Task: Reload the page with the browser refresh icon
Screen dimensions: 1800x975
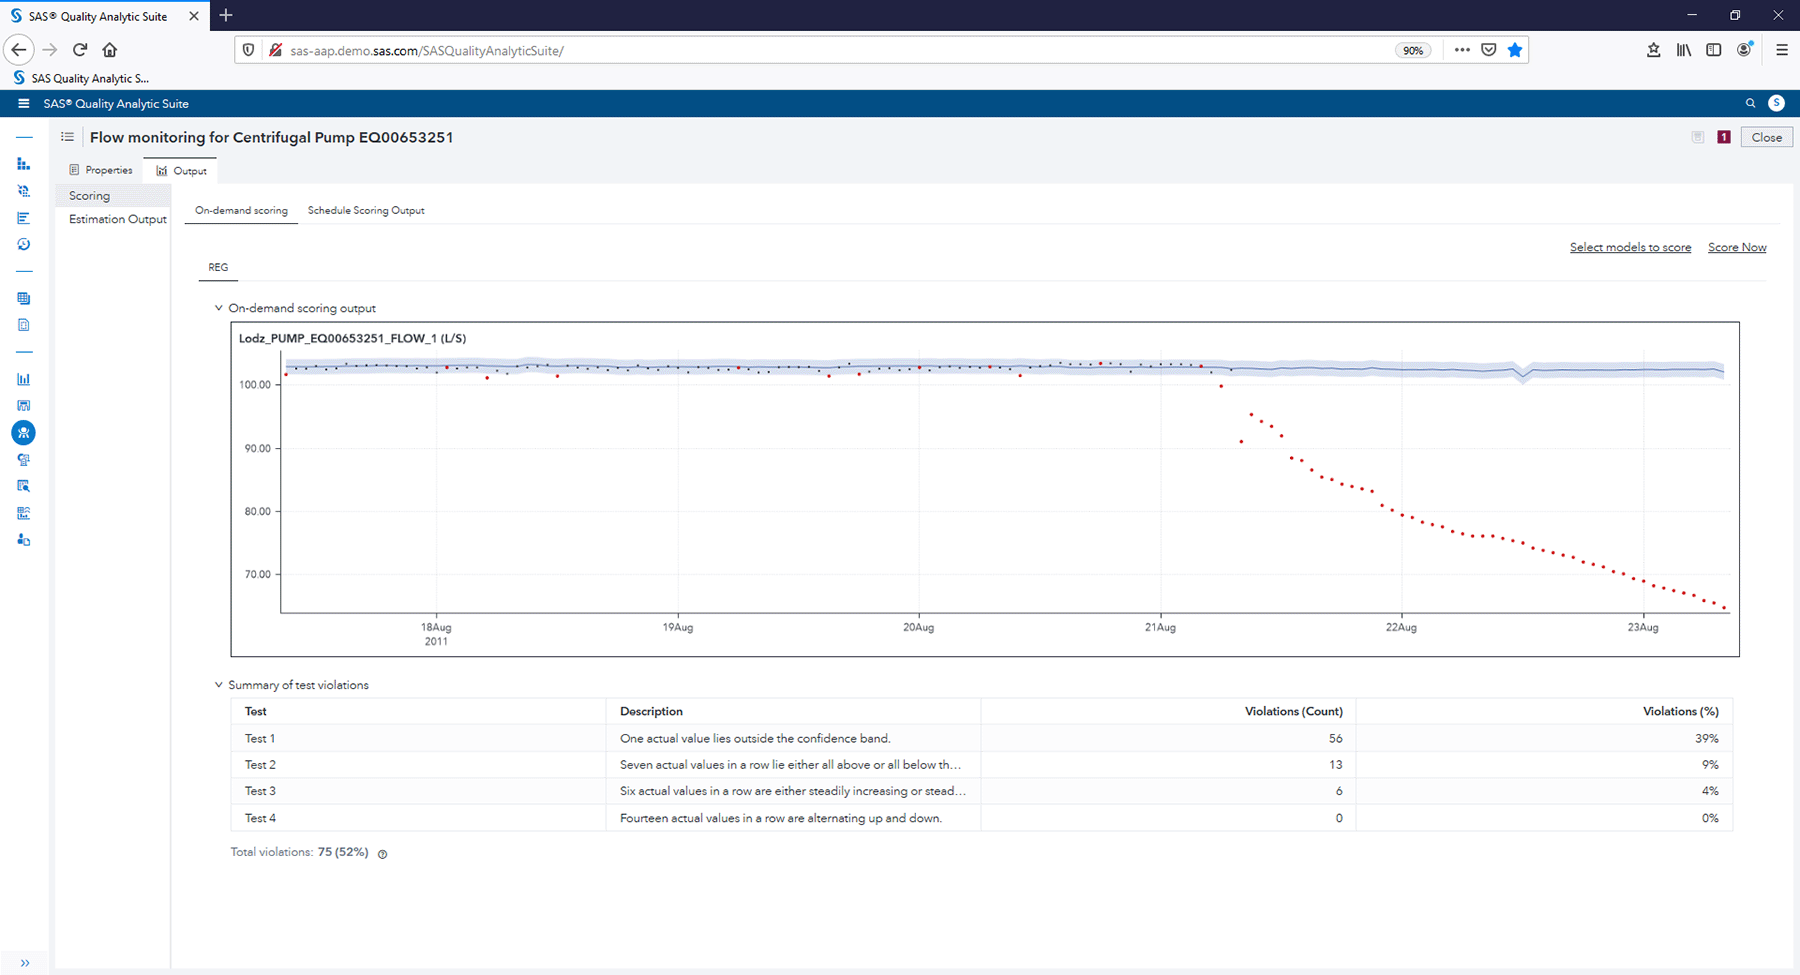Action: pyautogui.click(x=80, y=50)
